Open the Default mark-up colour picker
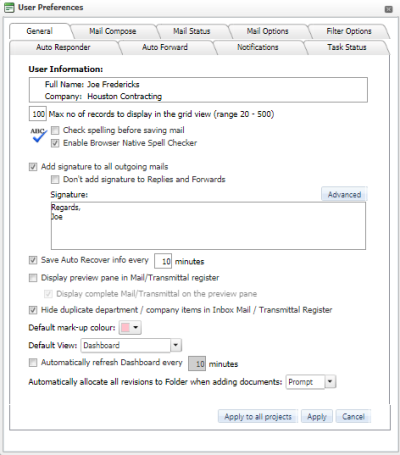The width and height of the screenshot is (400, 455). click(130, 327)
